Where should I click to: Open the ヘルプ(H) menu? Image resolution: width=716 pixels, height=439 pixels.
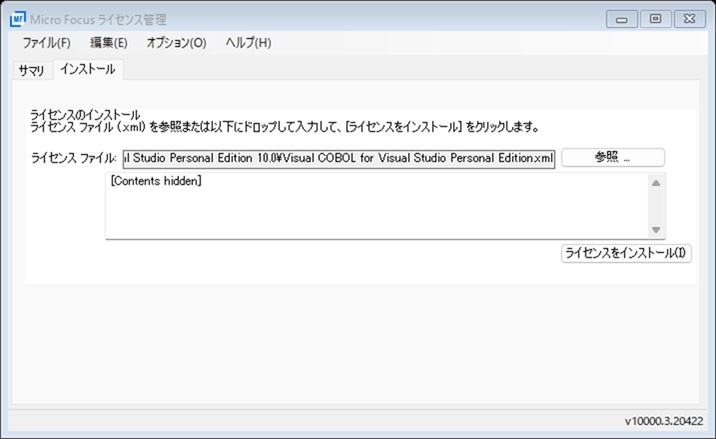pyautogui.click(x=248, y=43)
